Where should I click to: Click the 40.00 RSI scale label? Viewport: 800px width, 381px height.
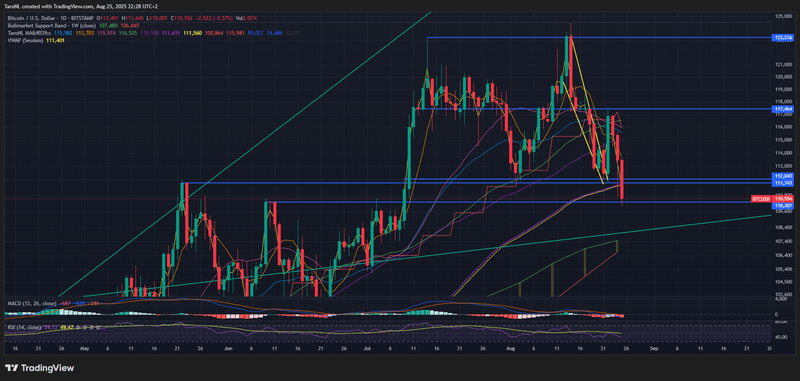click(x=781, y=337)
